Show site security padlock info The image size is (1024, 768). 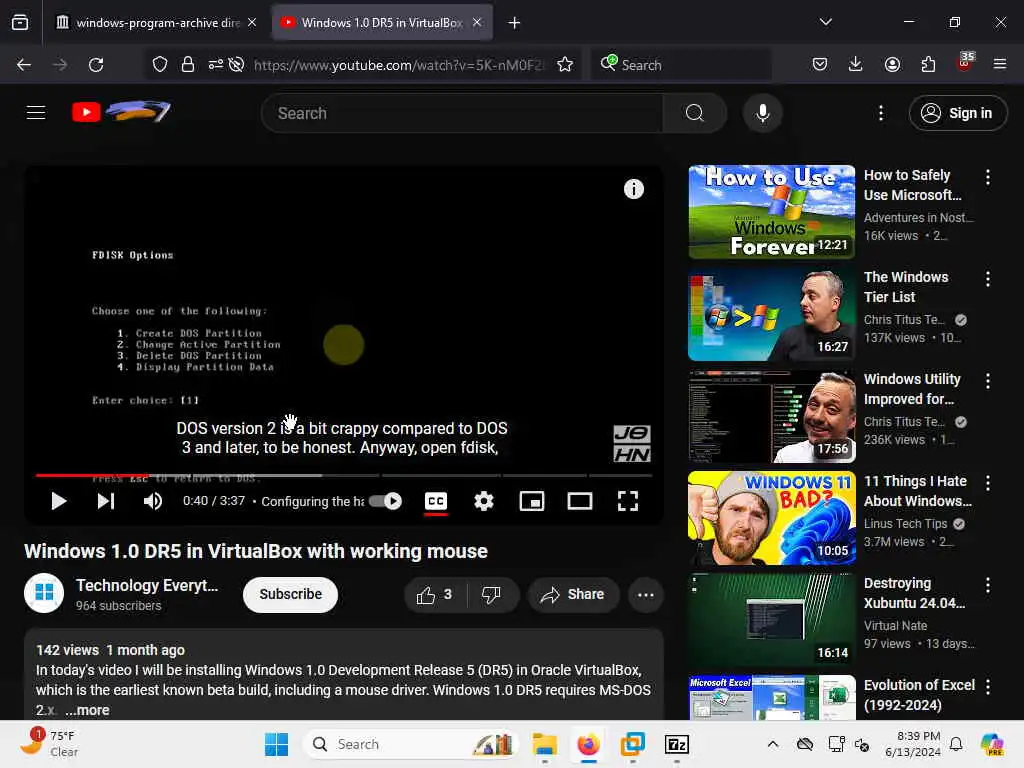pos(187,65)
